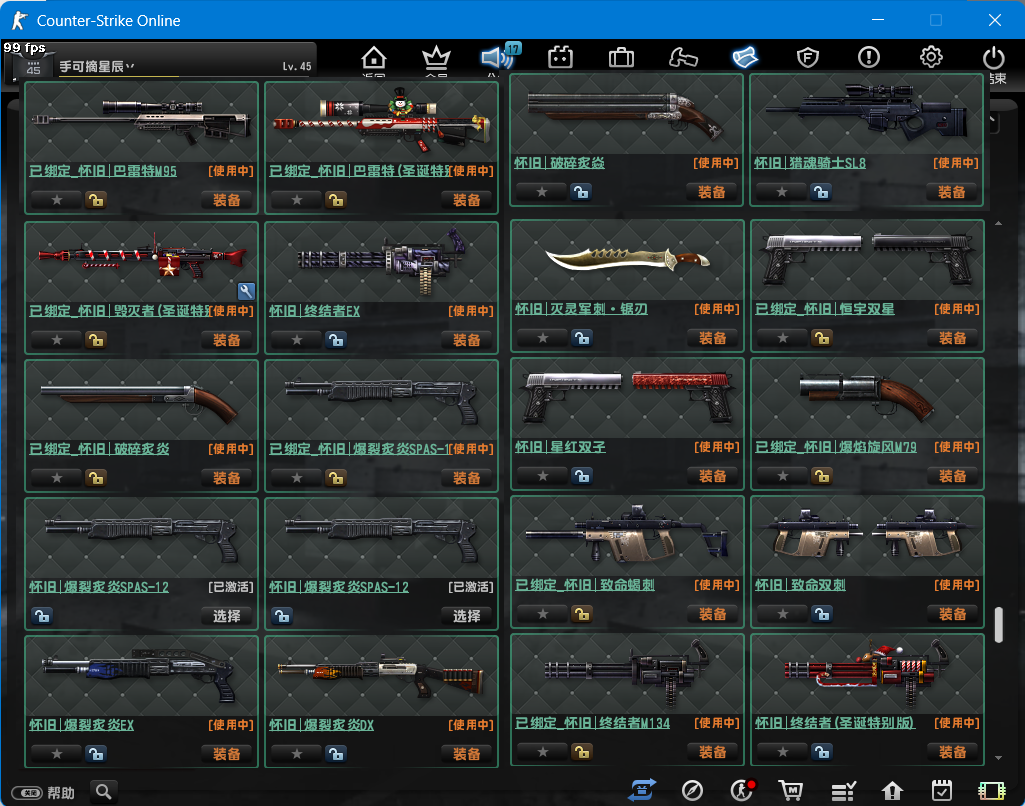The width and height of the screenshot is (1025, 806).
Task: Open the calendar check icon at bottom
Action: tap(942, 791)
